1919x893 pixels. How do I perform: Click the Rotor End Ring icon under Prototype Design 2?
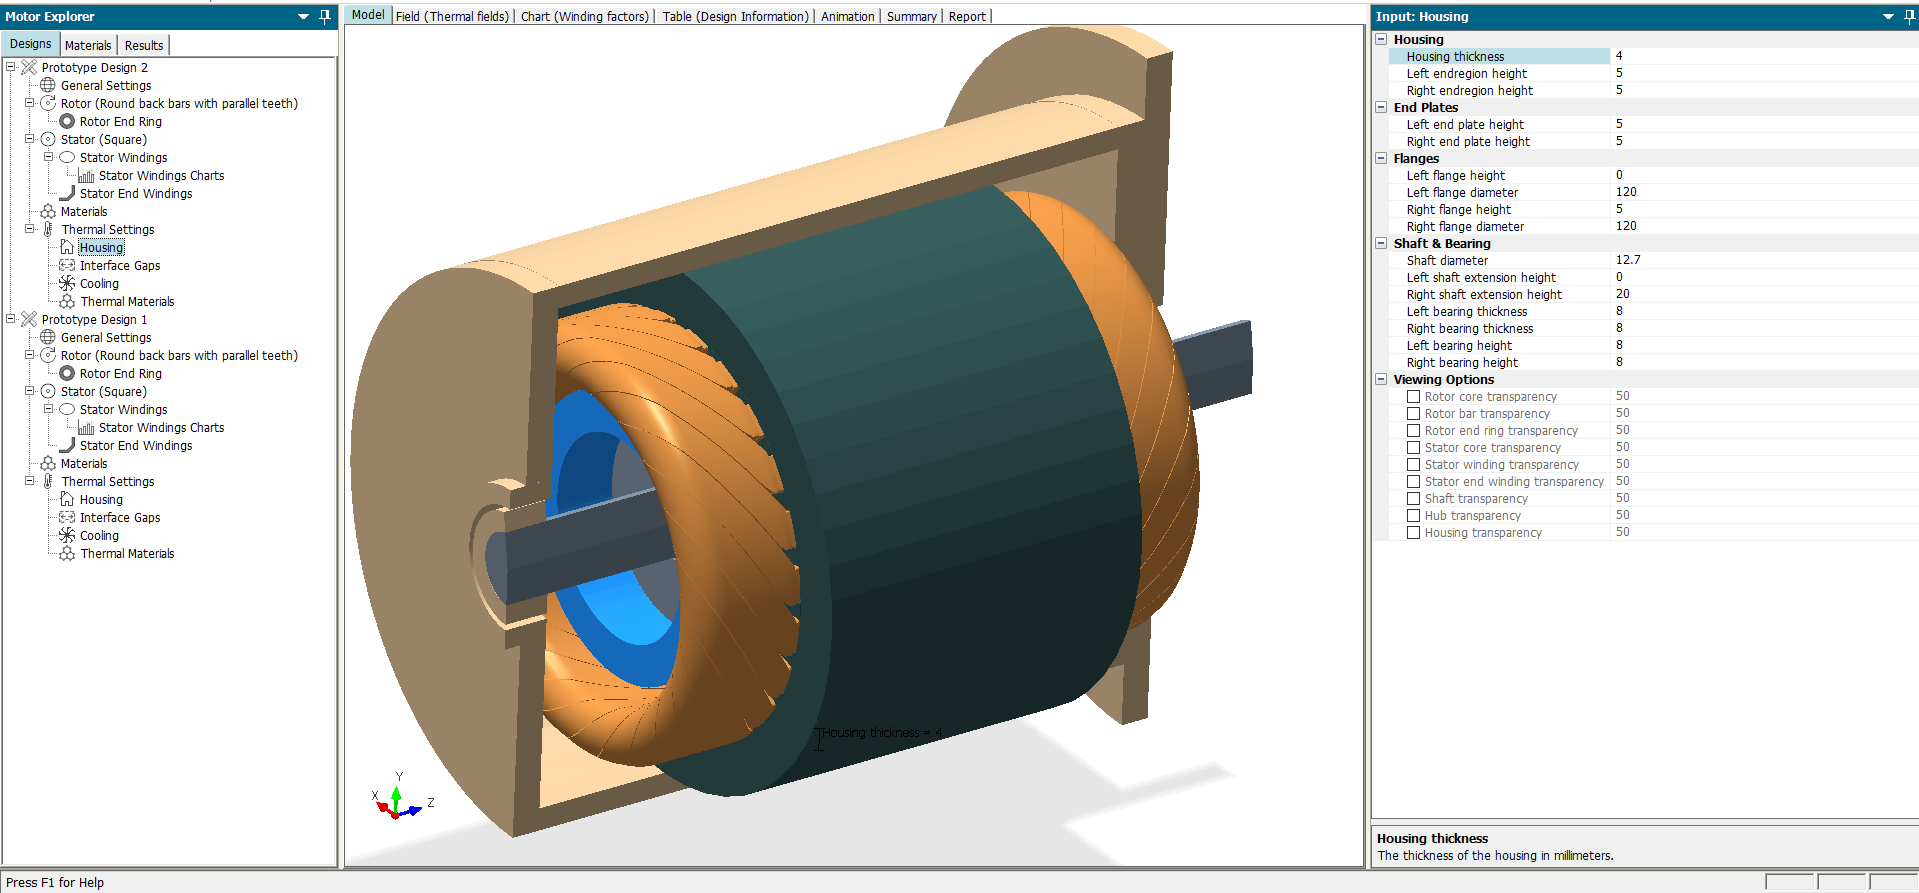(67, 121)
